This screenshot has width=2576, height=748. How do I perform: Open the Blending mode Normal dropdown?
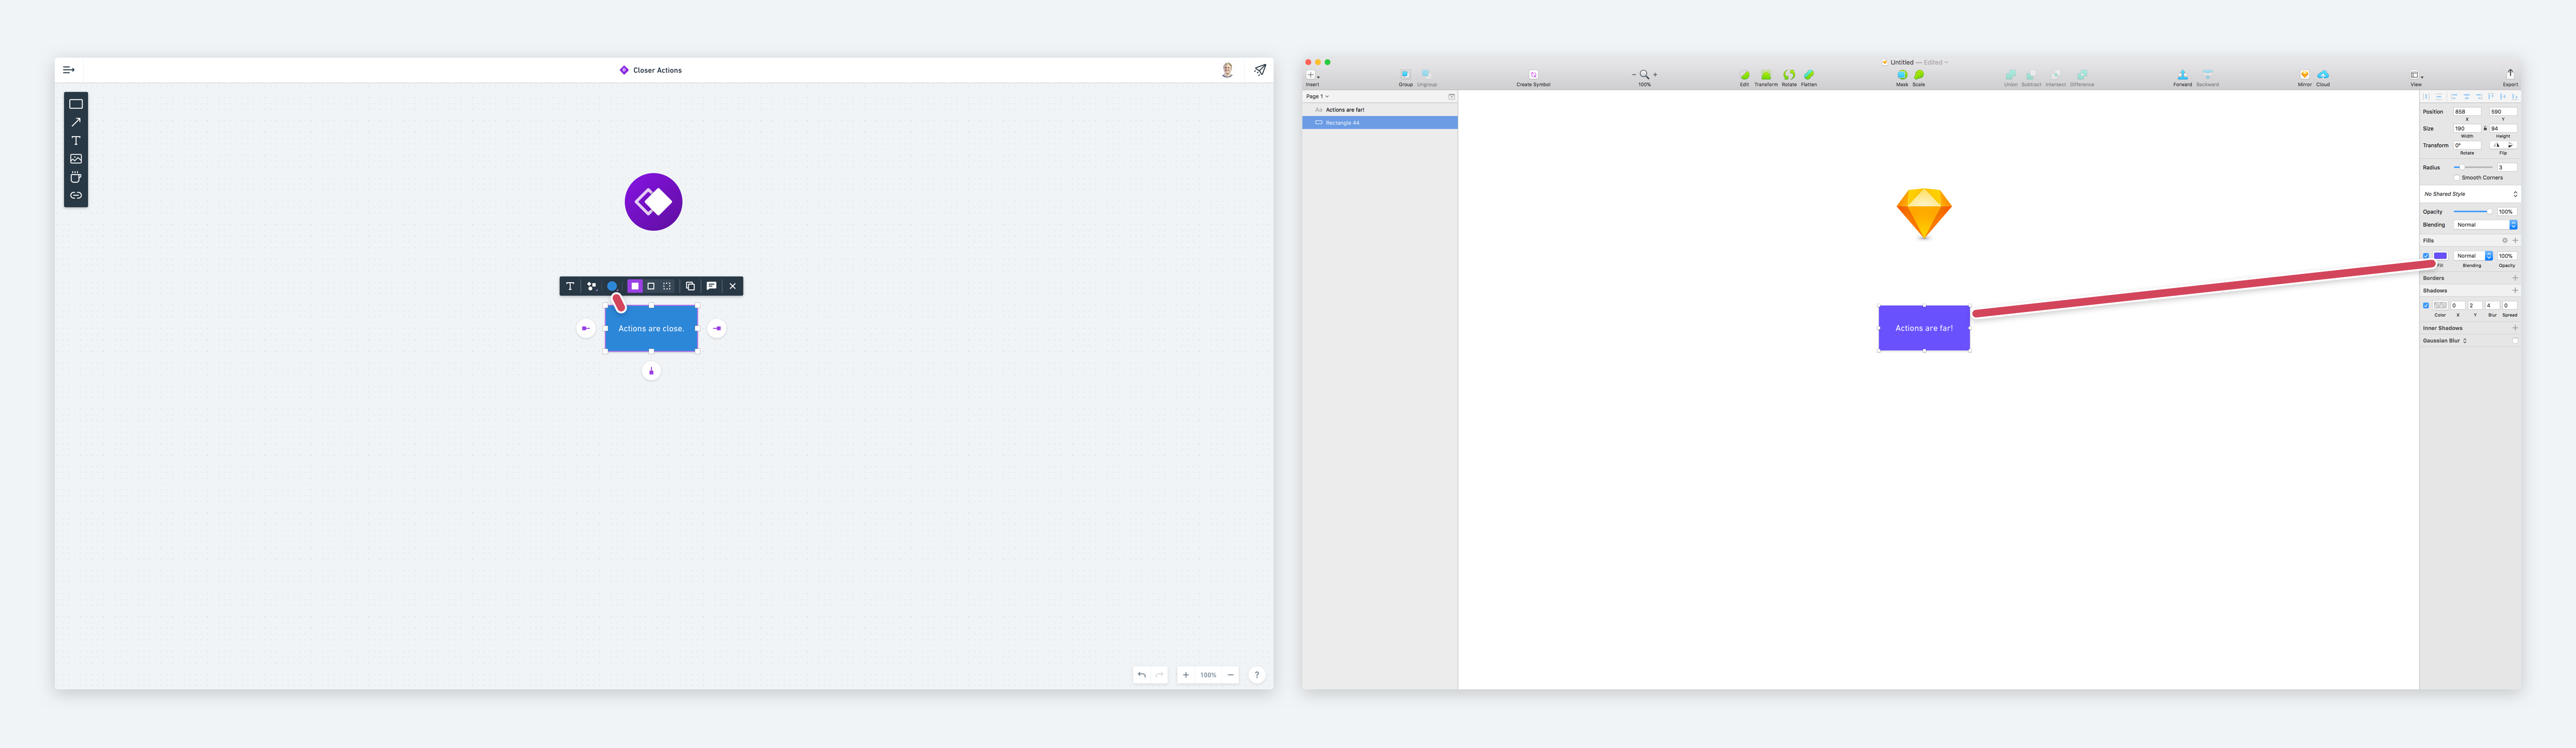tap(2485, 225)
